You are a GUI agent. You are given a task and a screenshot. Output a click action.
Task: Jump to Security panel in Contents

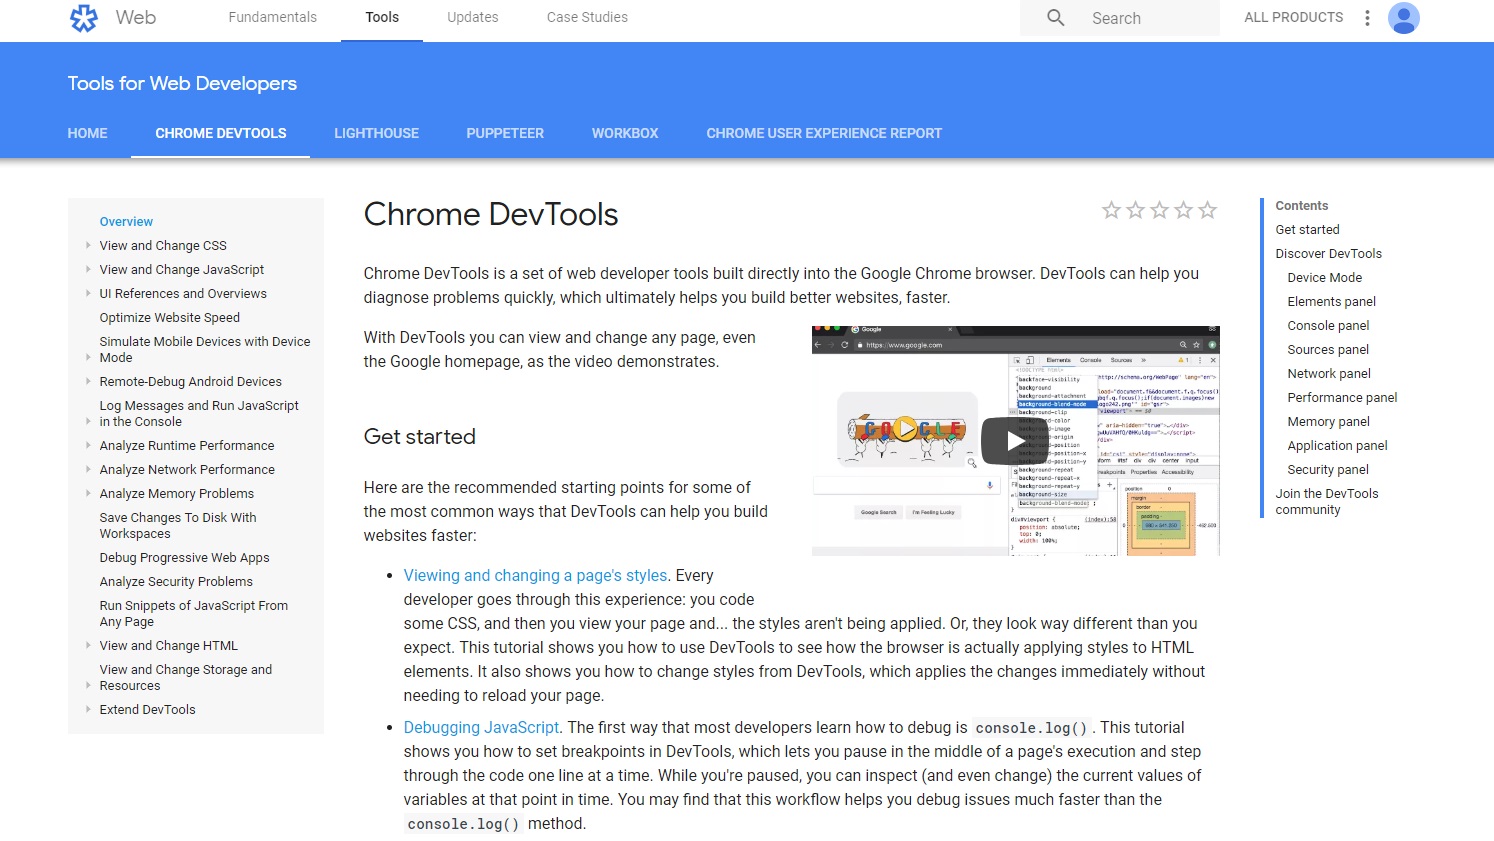pyautogui.click(x=1328, y=469)
